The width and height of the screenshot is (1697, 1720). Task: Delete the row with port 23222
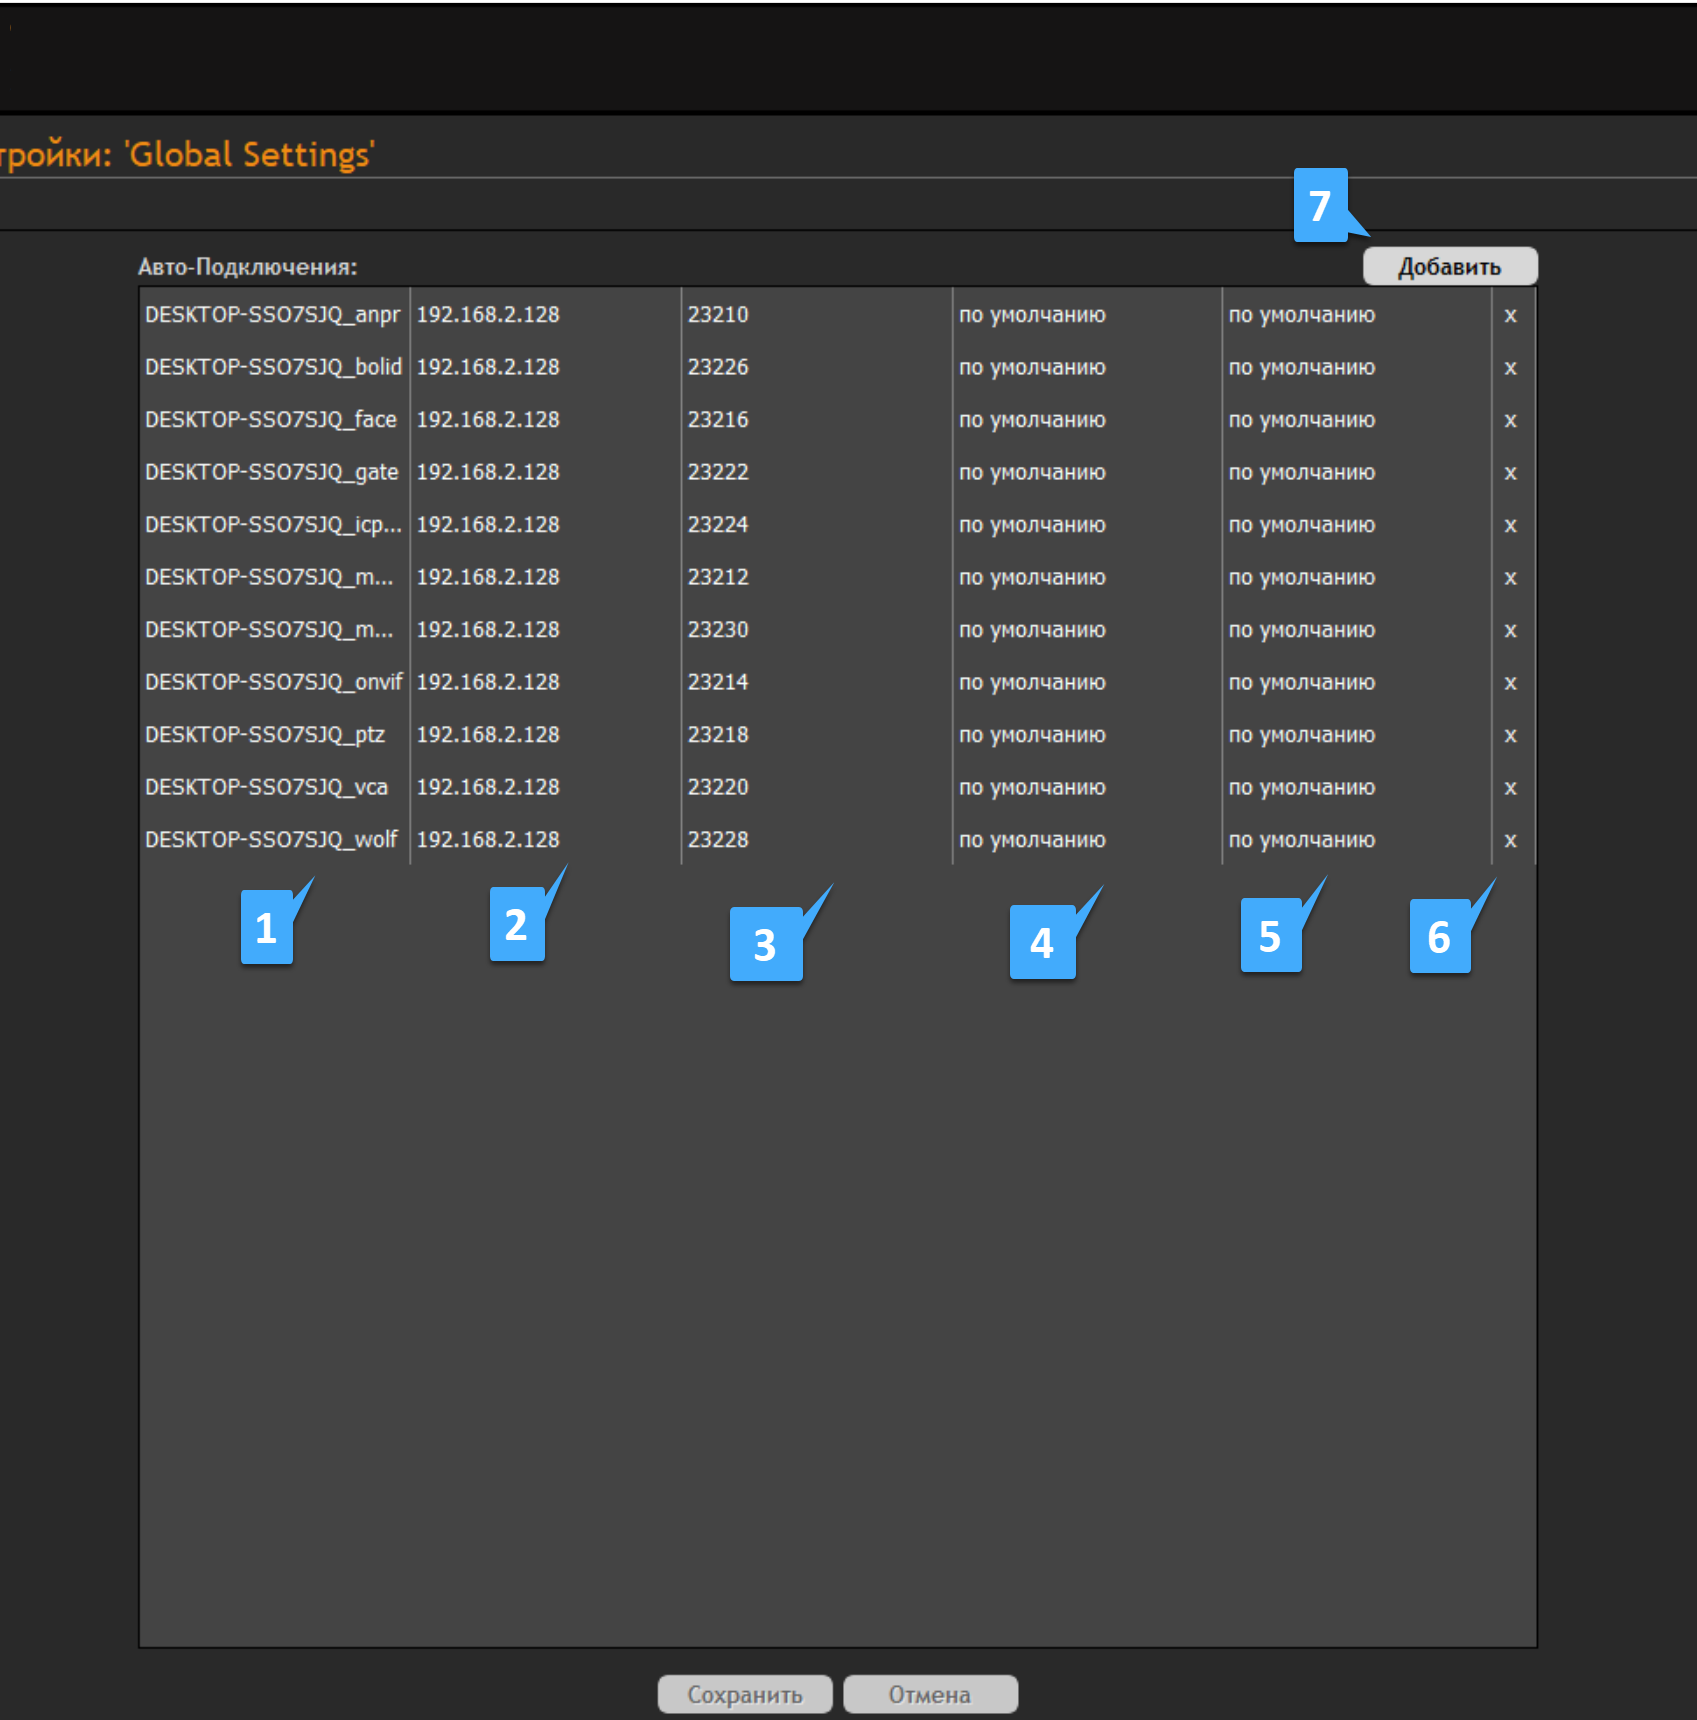pos(1510,473)
